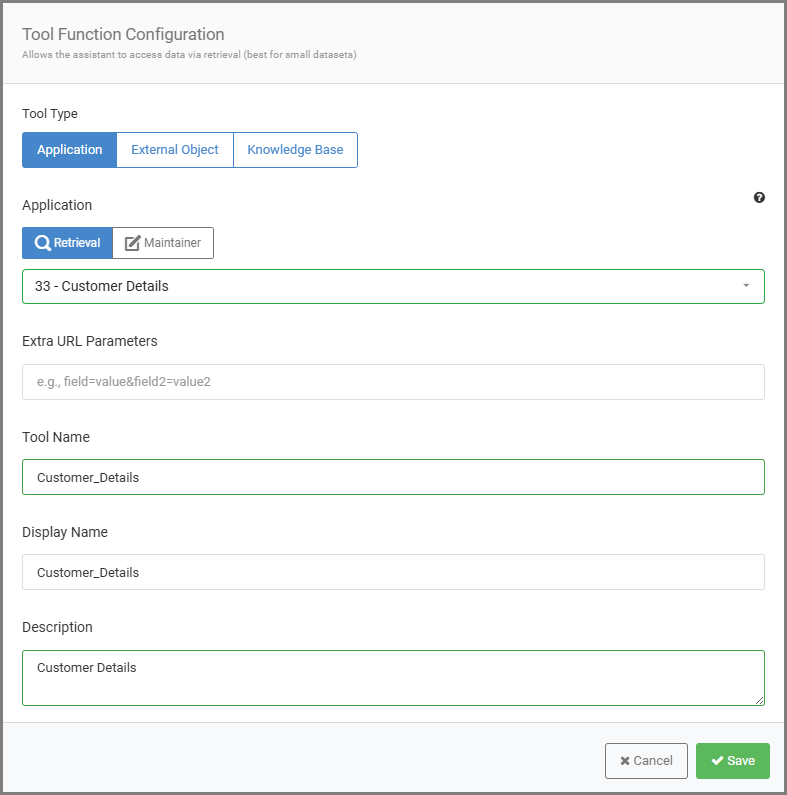Focus the Extra URL Parameters field

tap(393, 382)
